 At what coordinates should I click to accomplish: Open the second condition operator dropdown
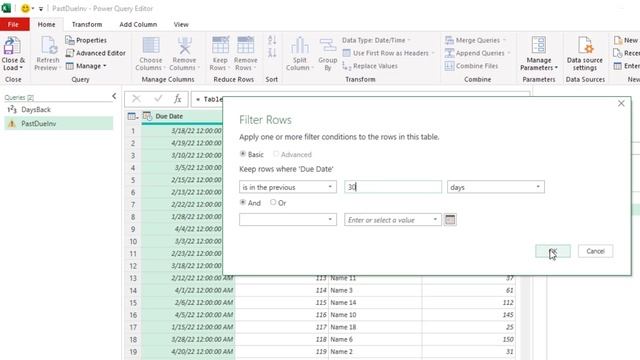288,220
